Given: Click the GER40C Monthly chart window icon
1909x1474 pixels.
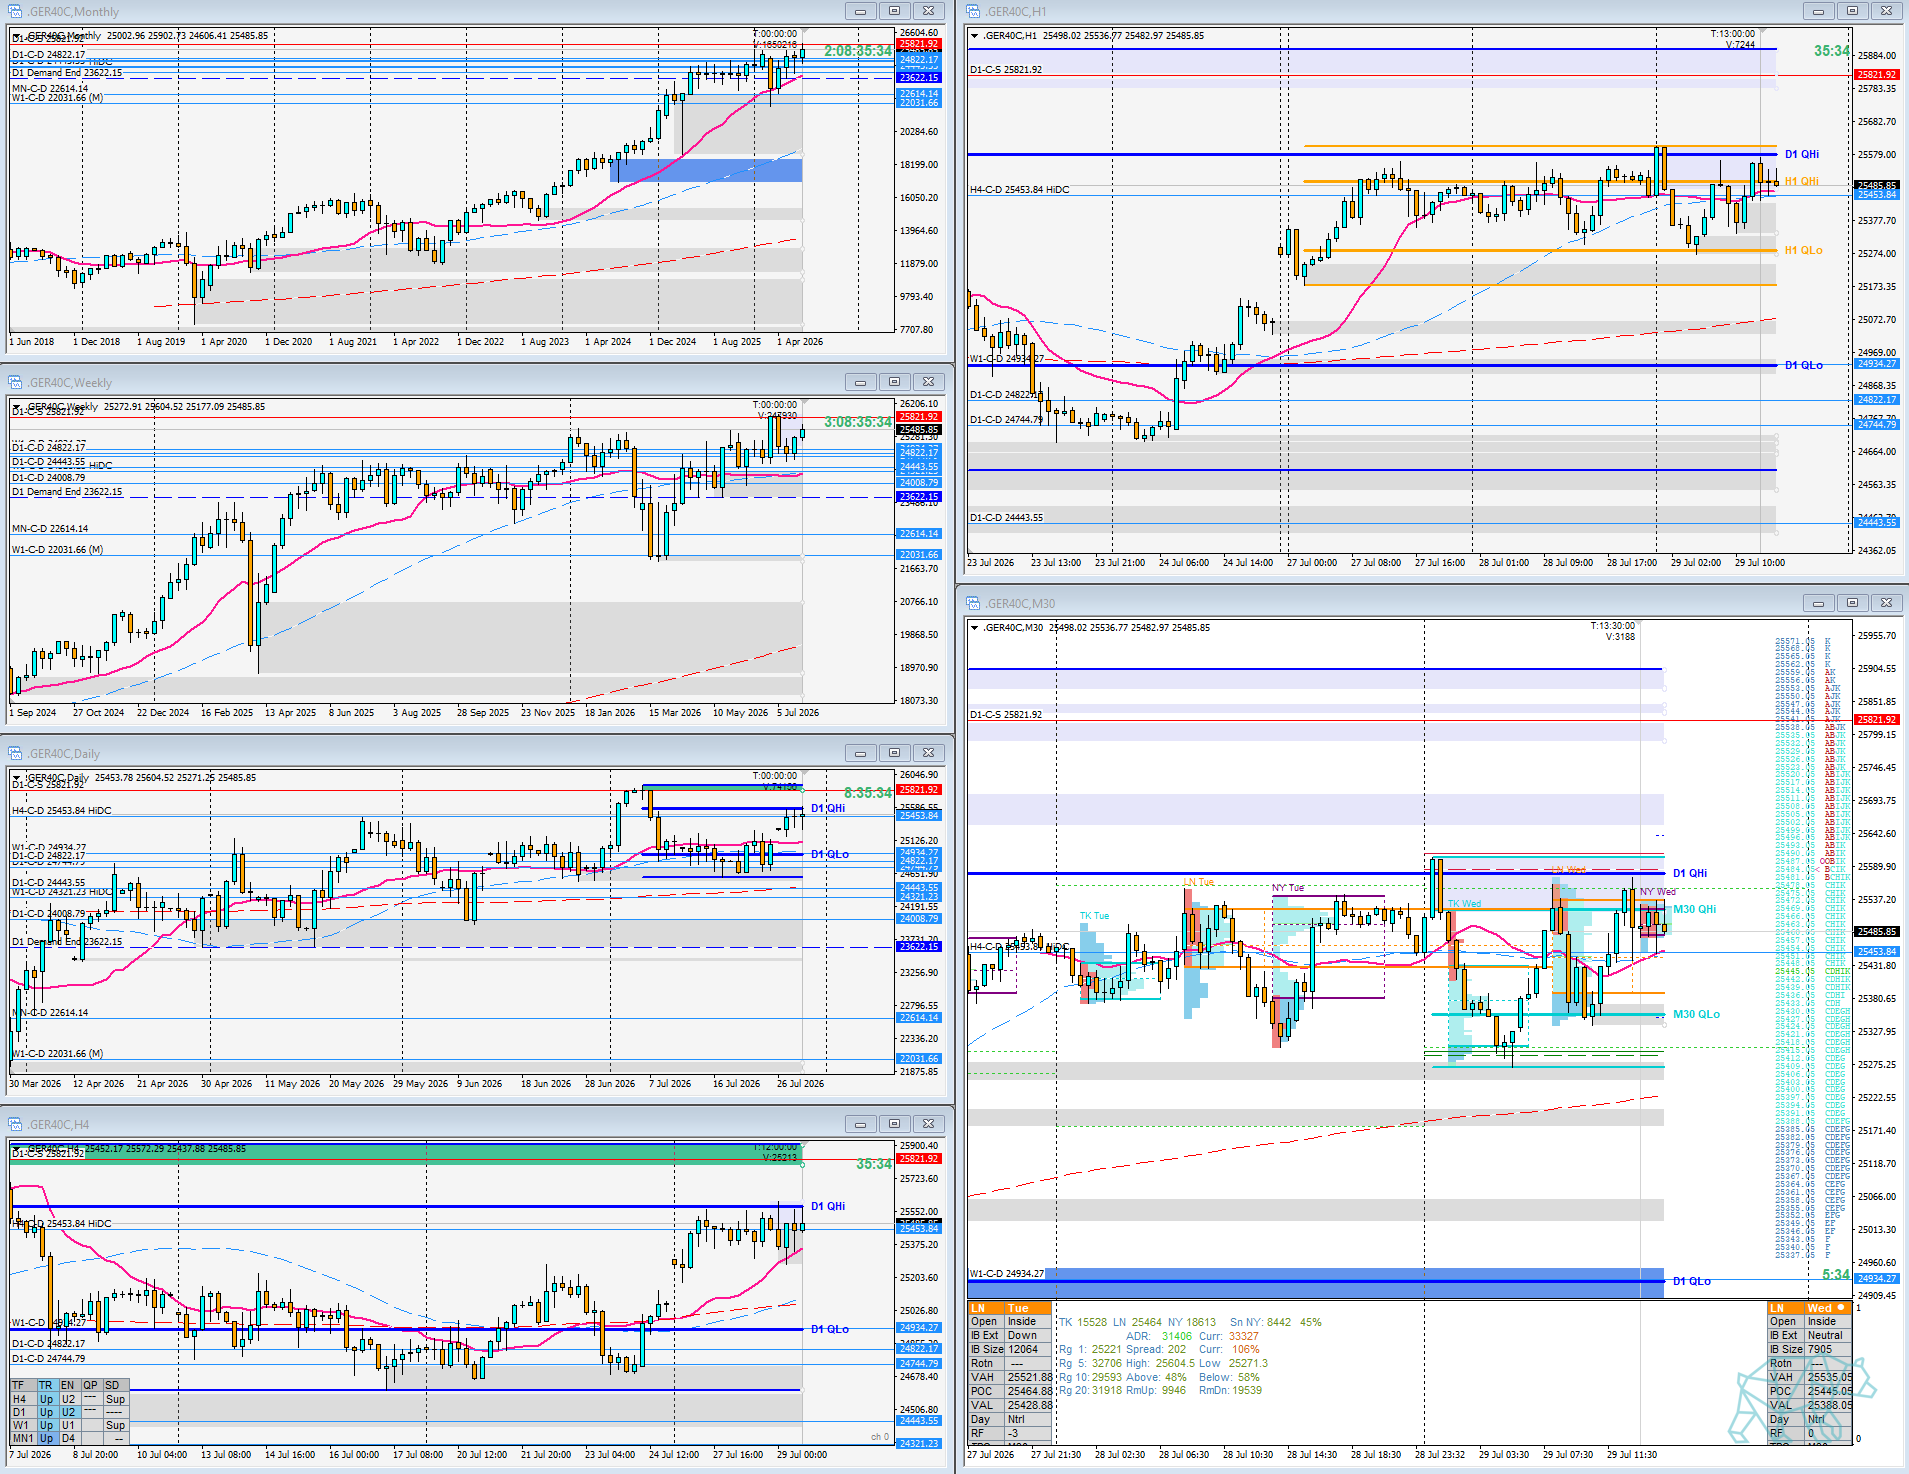Looking at the screenshot, I should [15, 11].
